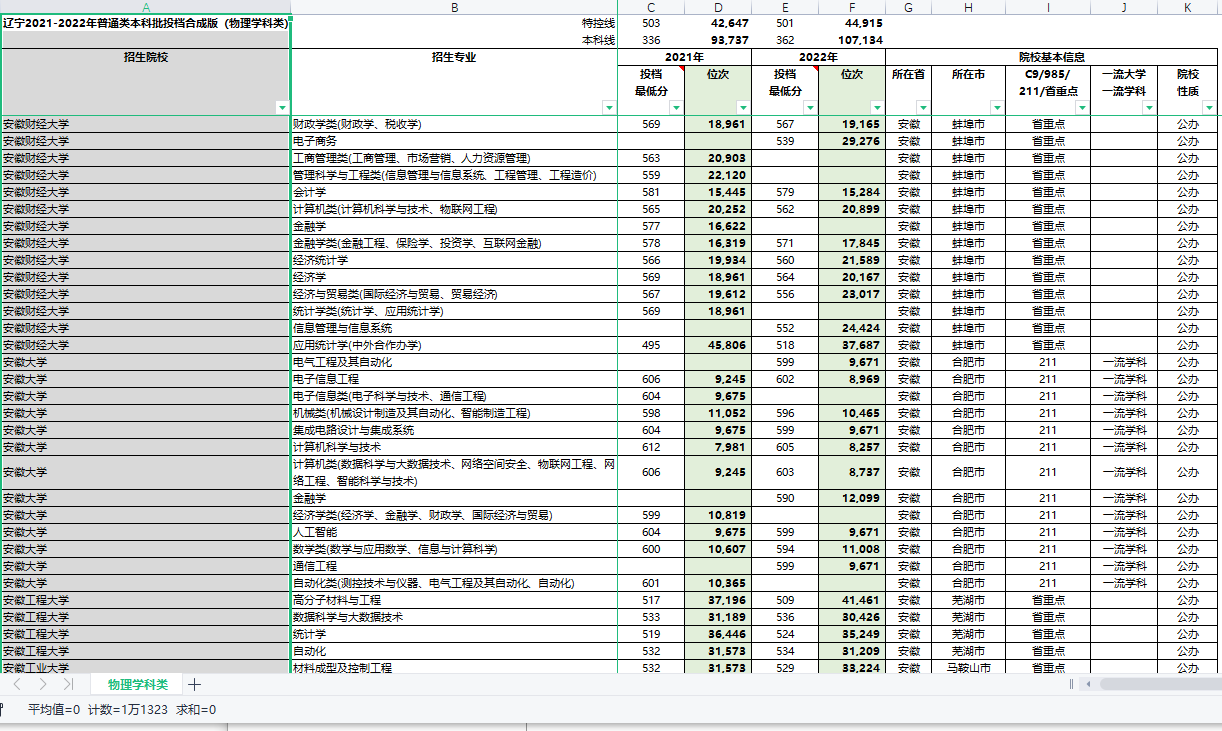Select the cell showing 107,134

852,40
